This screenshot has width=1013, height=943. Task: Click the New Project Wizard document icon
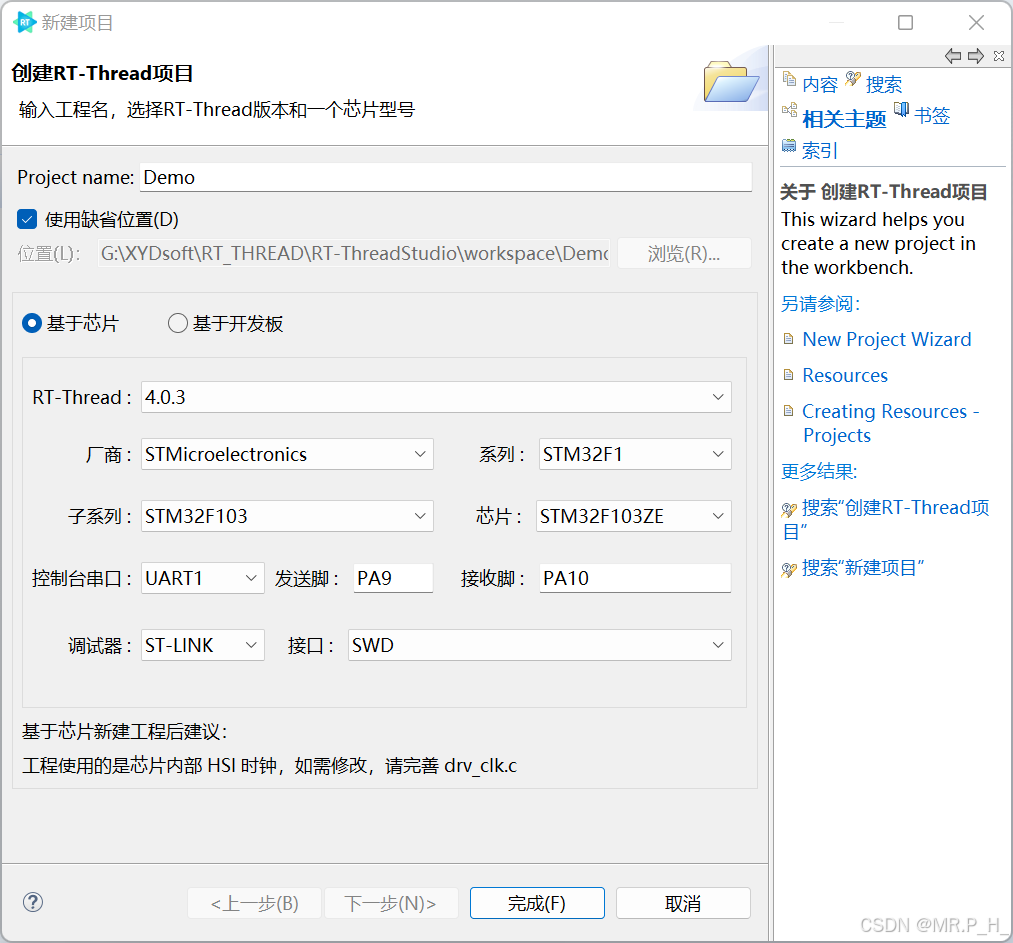(788, 339)
